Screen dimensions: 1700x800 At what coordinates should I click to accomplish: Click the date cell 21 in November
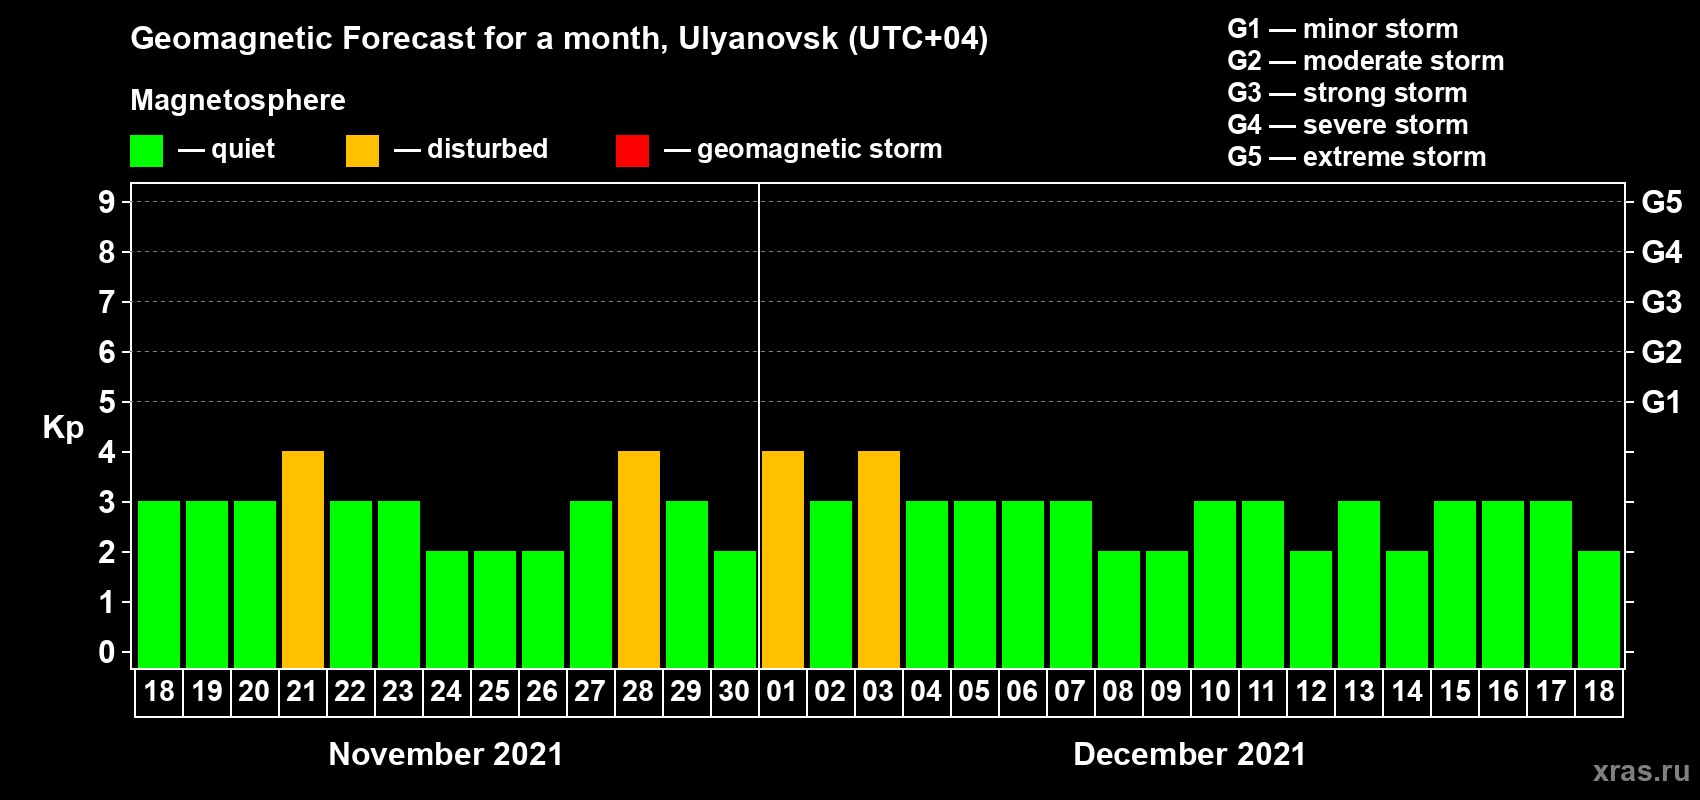click(303, 692)
